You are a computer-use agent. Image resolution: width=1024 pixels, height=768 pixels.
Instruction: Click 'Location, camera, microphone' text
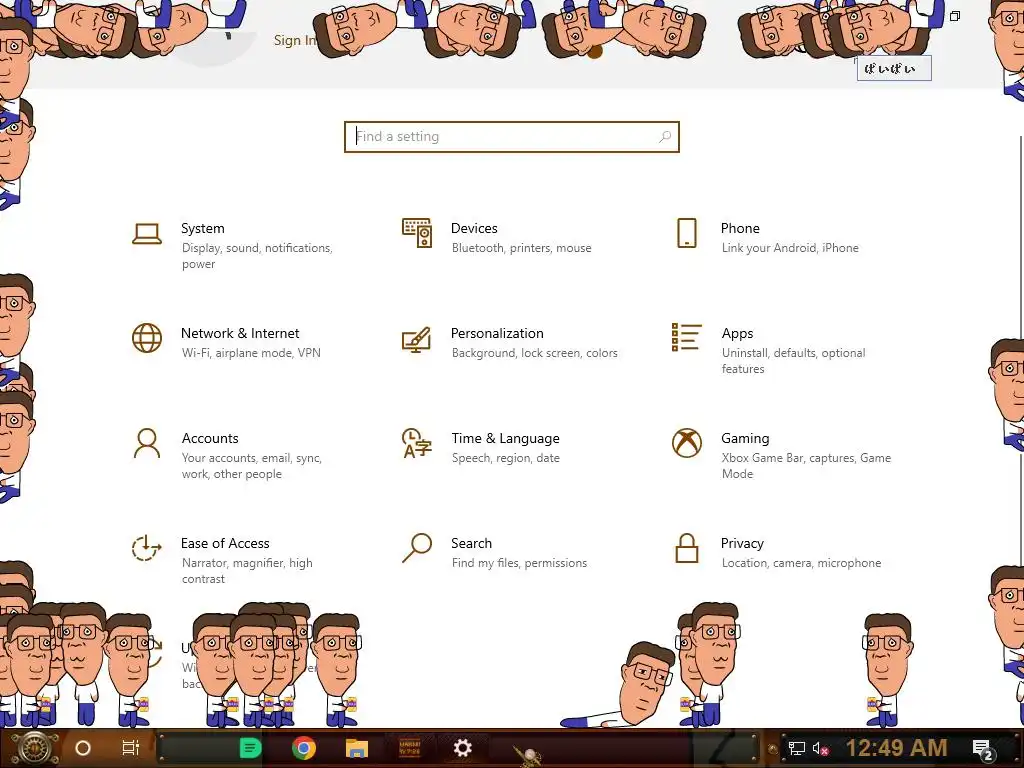(801, 563)
